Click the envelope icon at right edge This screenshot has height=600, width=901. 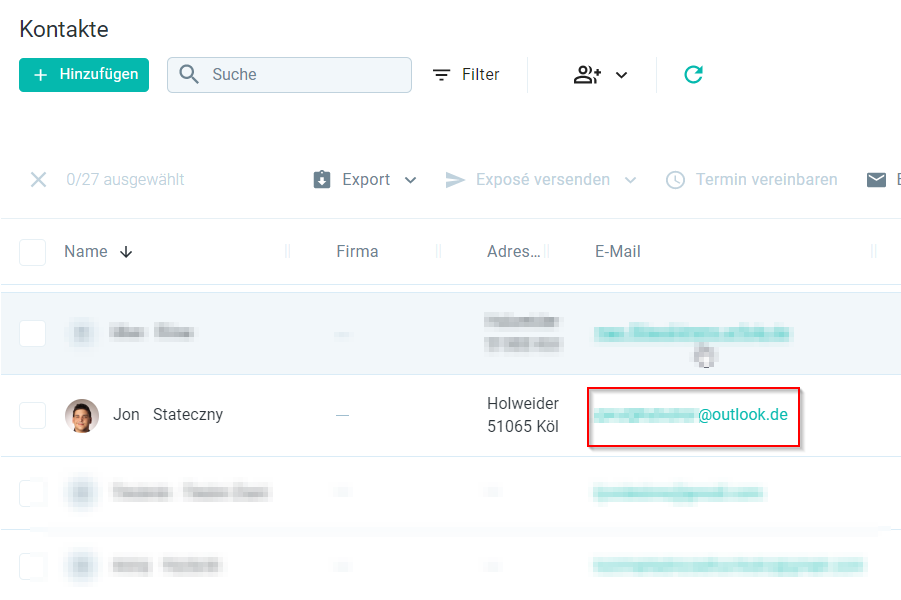click(876, 180)
